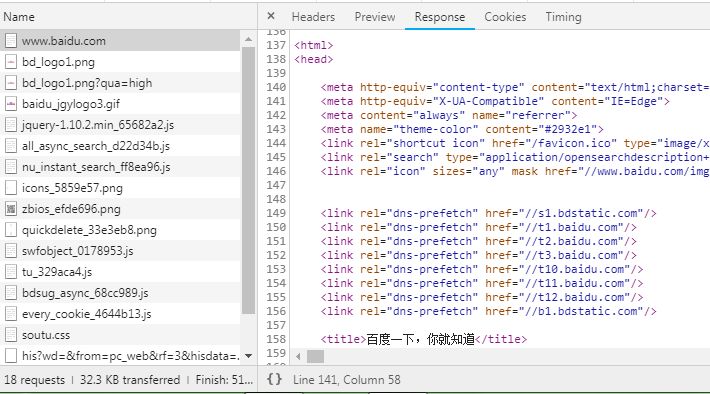Select zbios_efde696.png request
The image size is (710, 394).
click(x=120, y=209)
